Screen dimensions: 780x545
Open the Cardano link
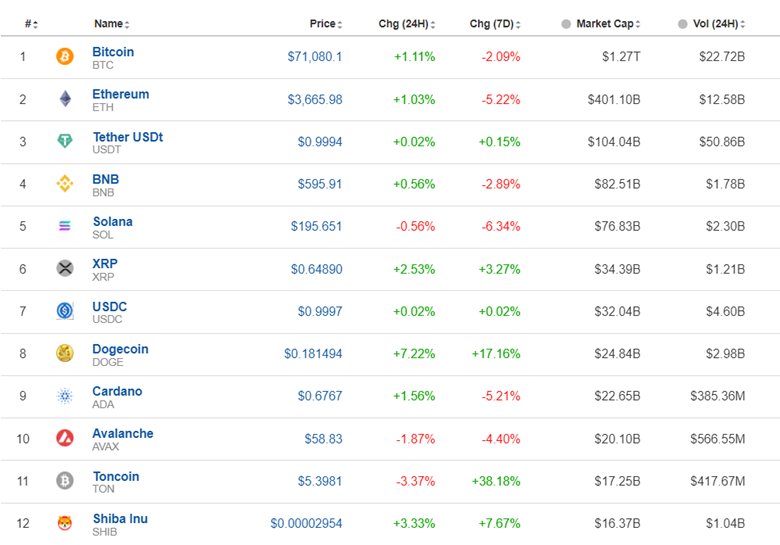[x=117, y=391]
